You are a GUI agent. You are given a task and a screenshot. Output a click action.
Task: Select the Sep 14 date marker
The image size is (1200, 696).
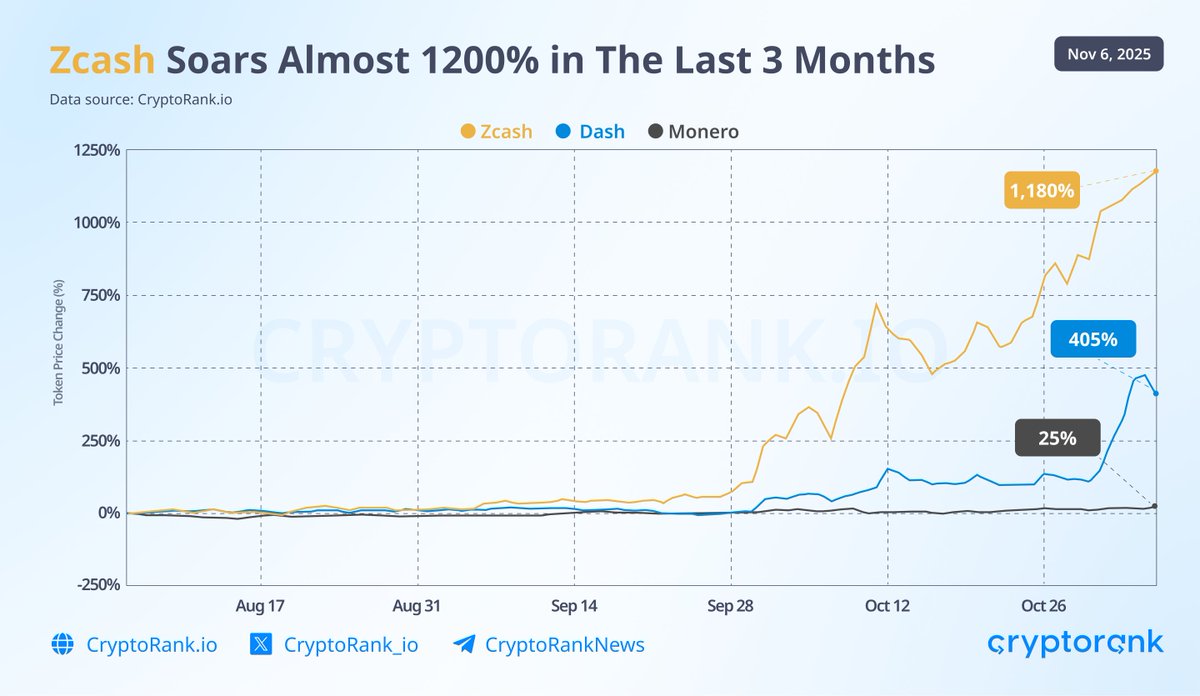coord(574,606)
